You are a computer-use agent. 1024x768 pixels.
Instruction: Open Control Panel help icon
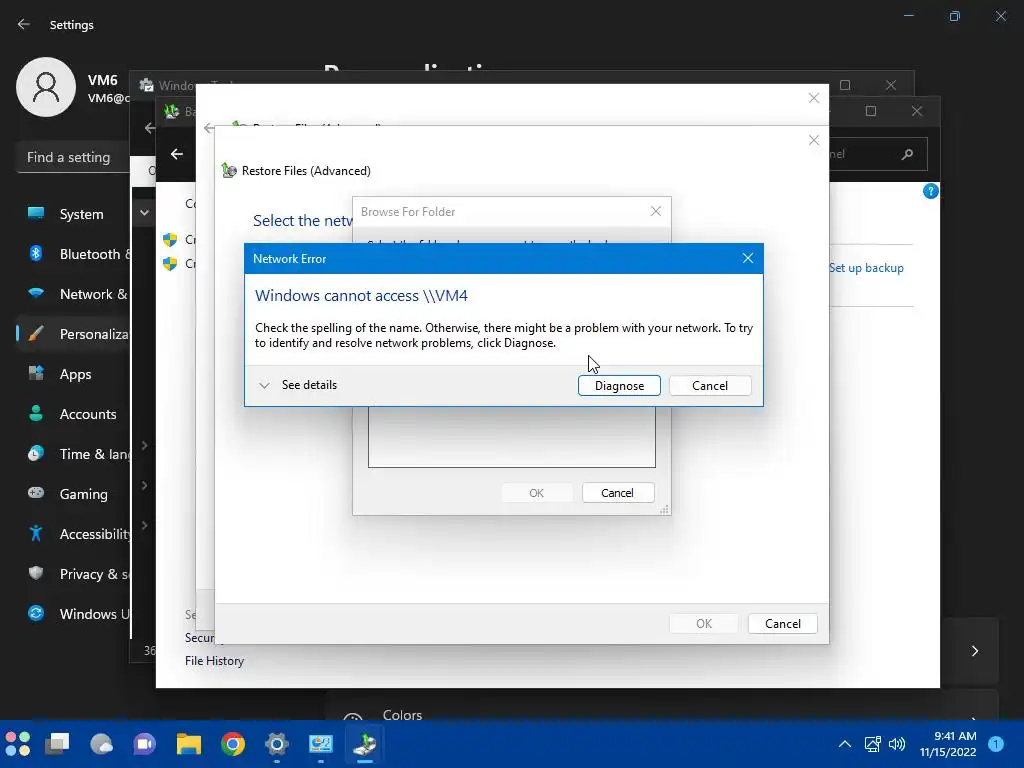pyautogui.click(x=931, y=191)
